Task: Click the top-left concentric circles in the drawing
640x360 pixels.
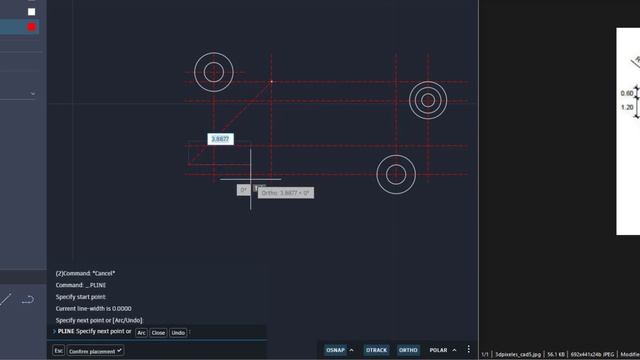Action: click(x=214, y=72)
